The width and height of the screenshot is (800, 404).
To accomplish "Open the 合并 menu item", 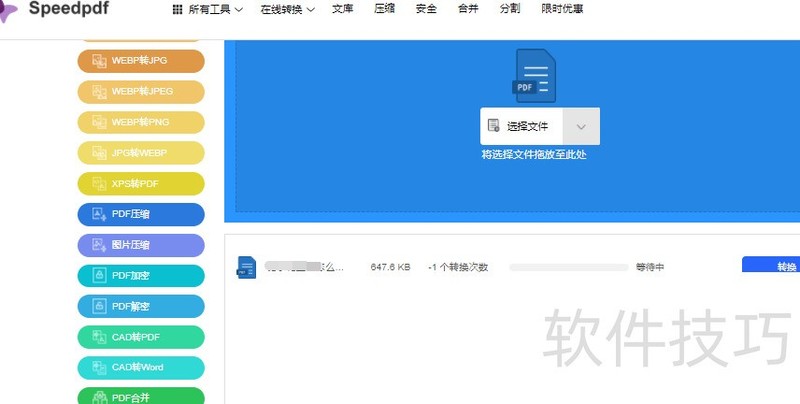I will coord(468,9).
